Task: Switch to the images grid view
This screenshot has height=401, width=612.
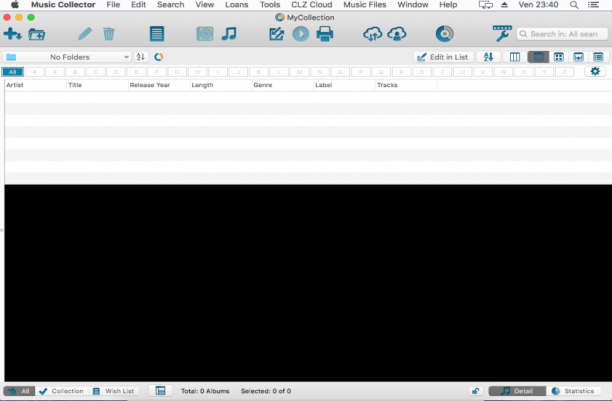Action: pos(559,57)
